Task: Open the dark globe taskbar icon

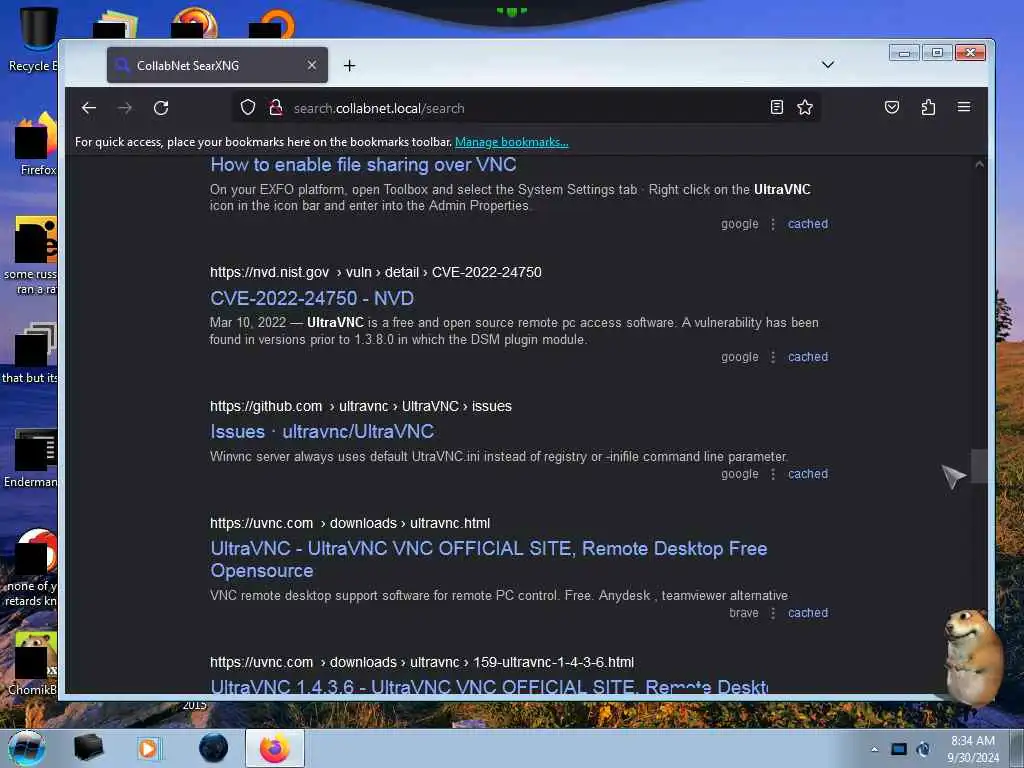Action: 214,748
